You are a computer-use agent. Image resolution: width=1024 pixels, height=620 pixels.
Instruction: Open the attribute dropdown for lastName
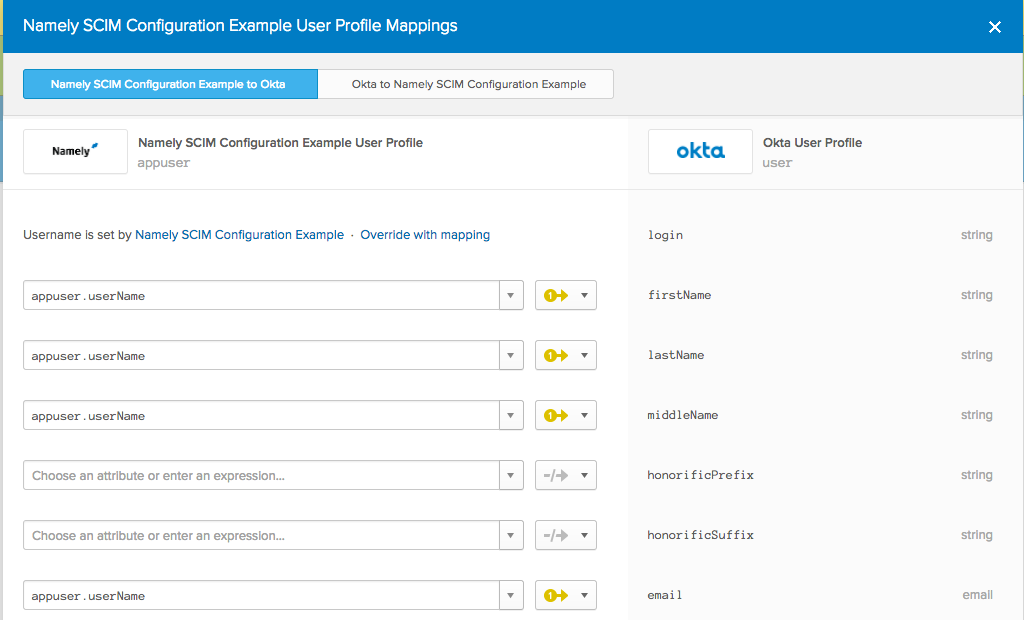pyautogui.click(x=511, y=356)
